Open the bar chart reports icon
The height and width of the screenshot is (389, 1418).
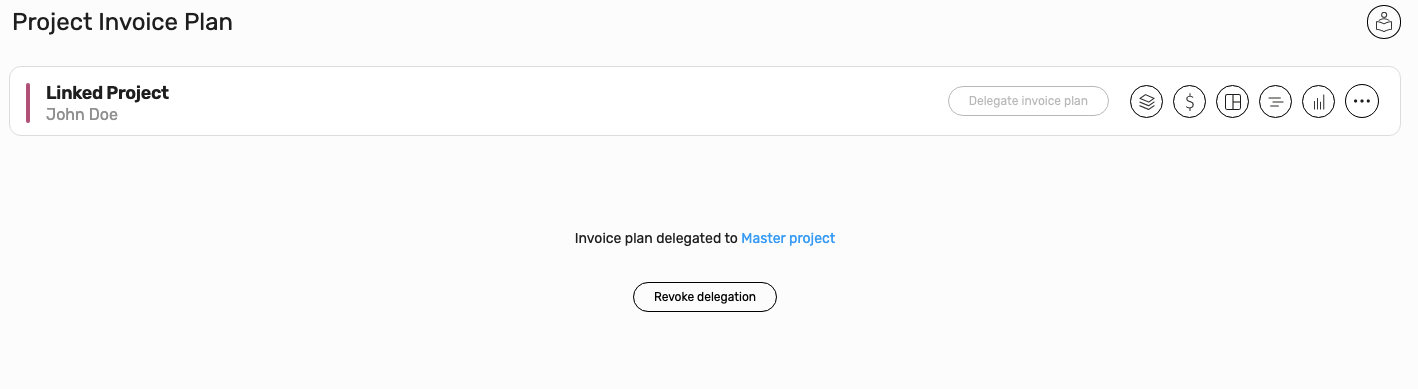(1319, 101)
